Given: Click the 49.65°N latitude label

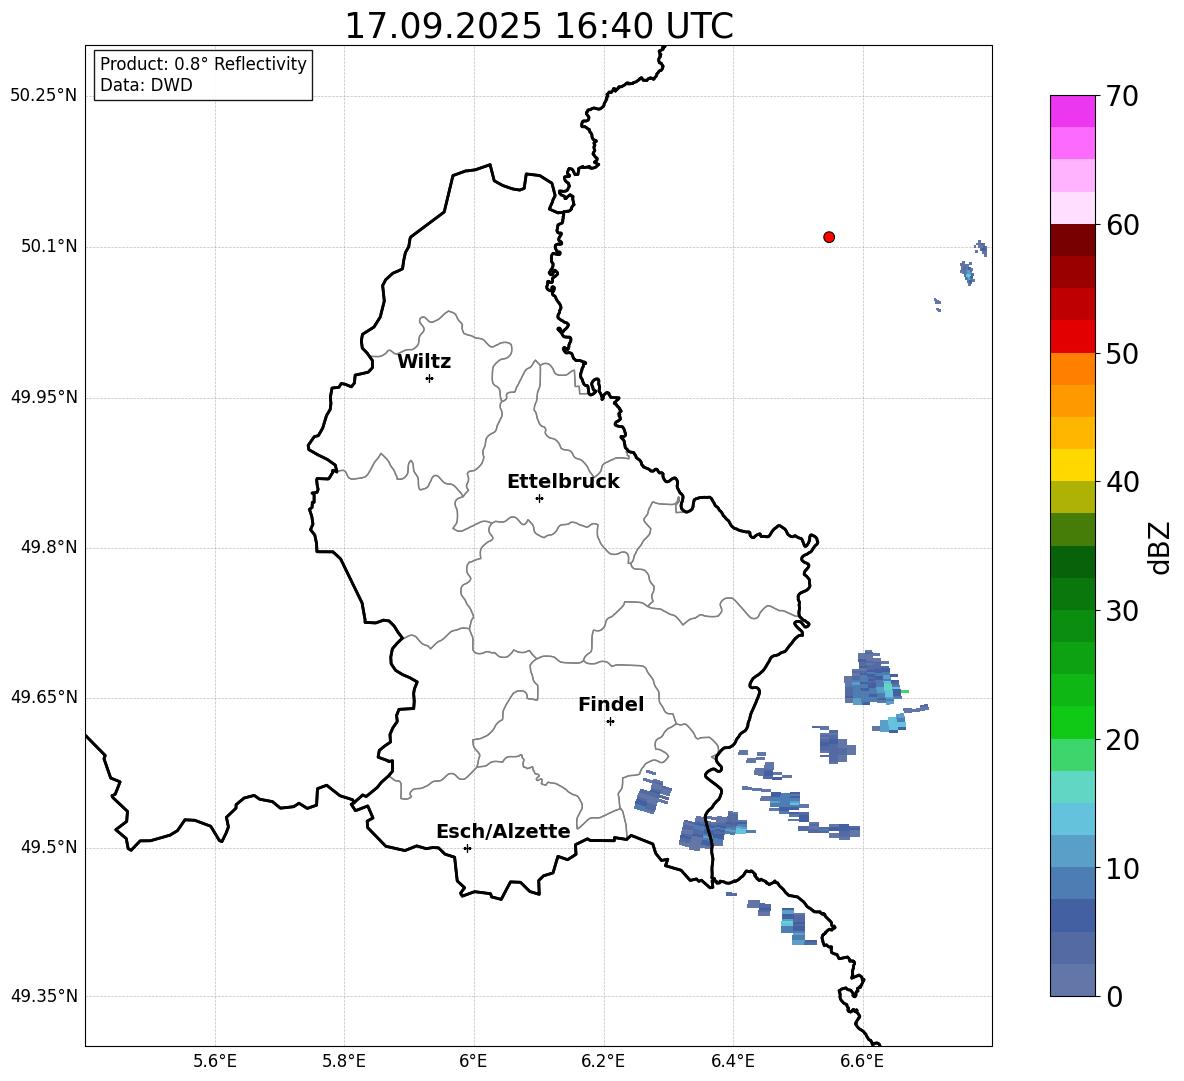Looking at the screenshot, I should coord(44,697).
